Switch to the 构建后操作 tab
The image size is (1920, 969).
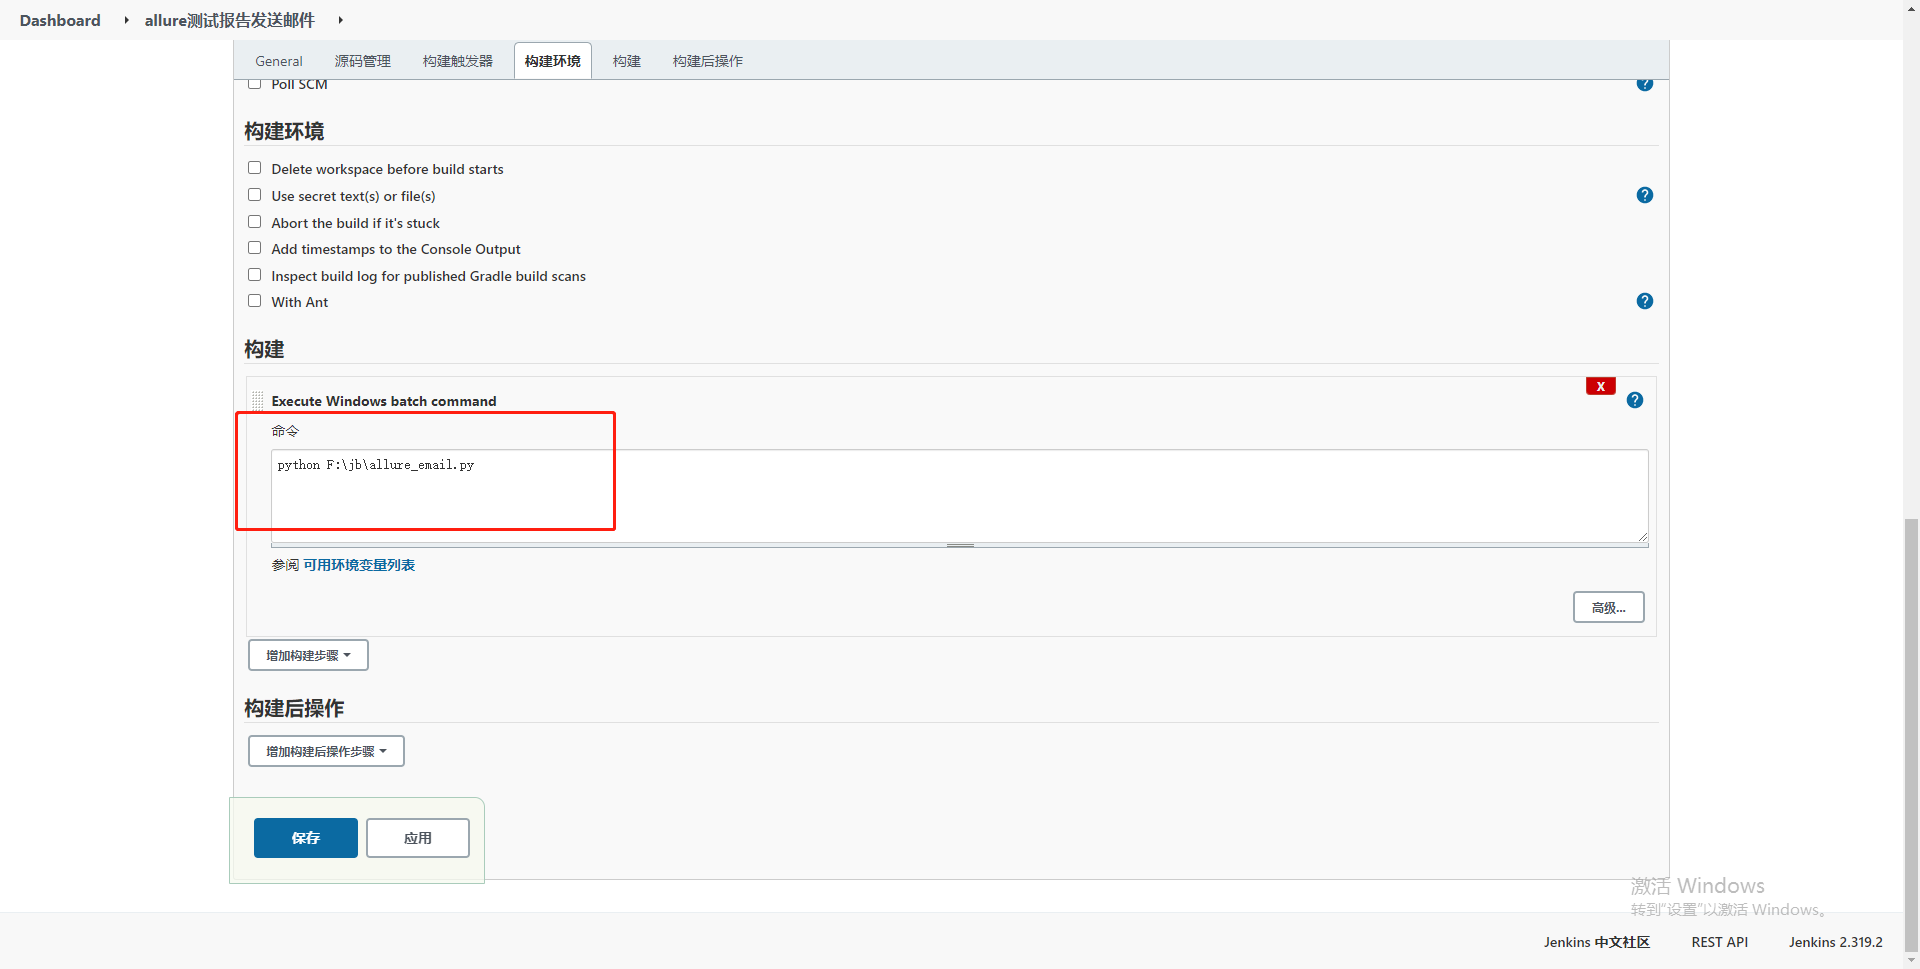(708, 61)
